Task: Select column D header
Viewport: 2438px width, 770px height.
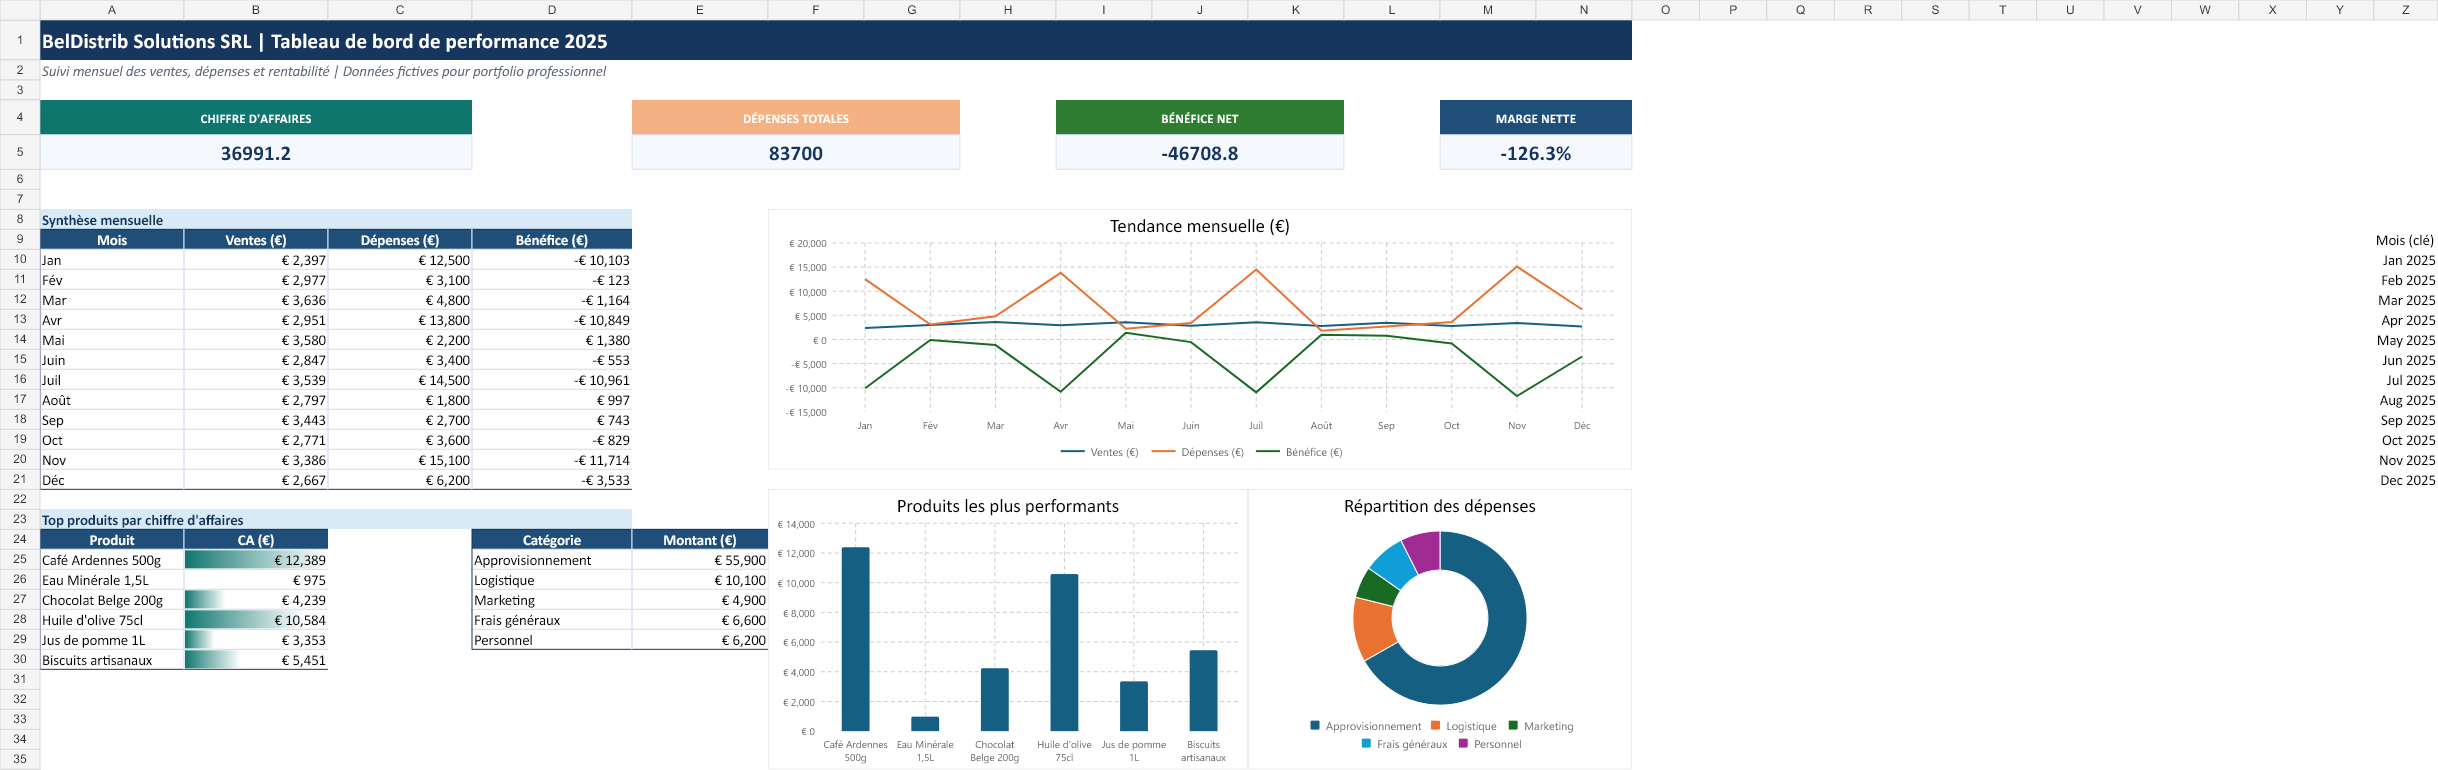Action: coord(552,10)
